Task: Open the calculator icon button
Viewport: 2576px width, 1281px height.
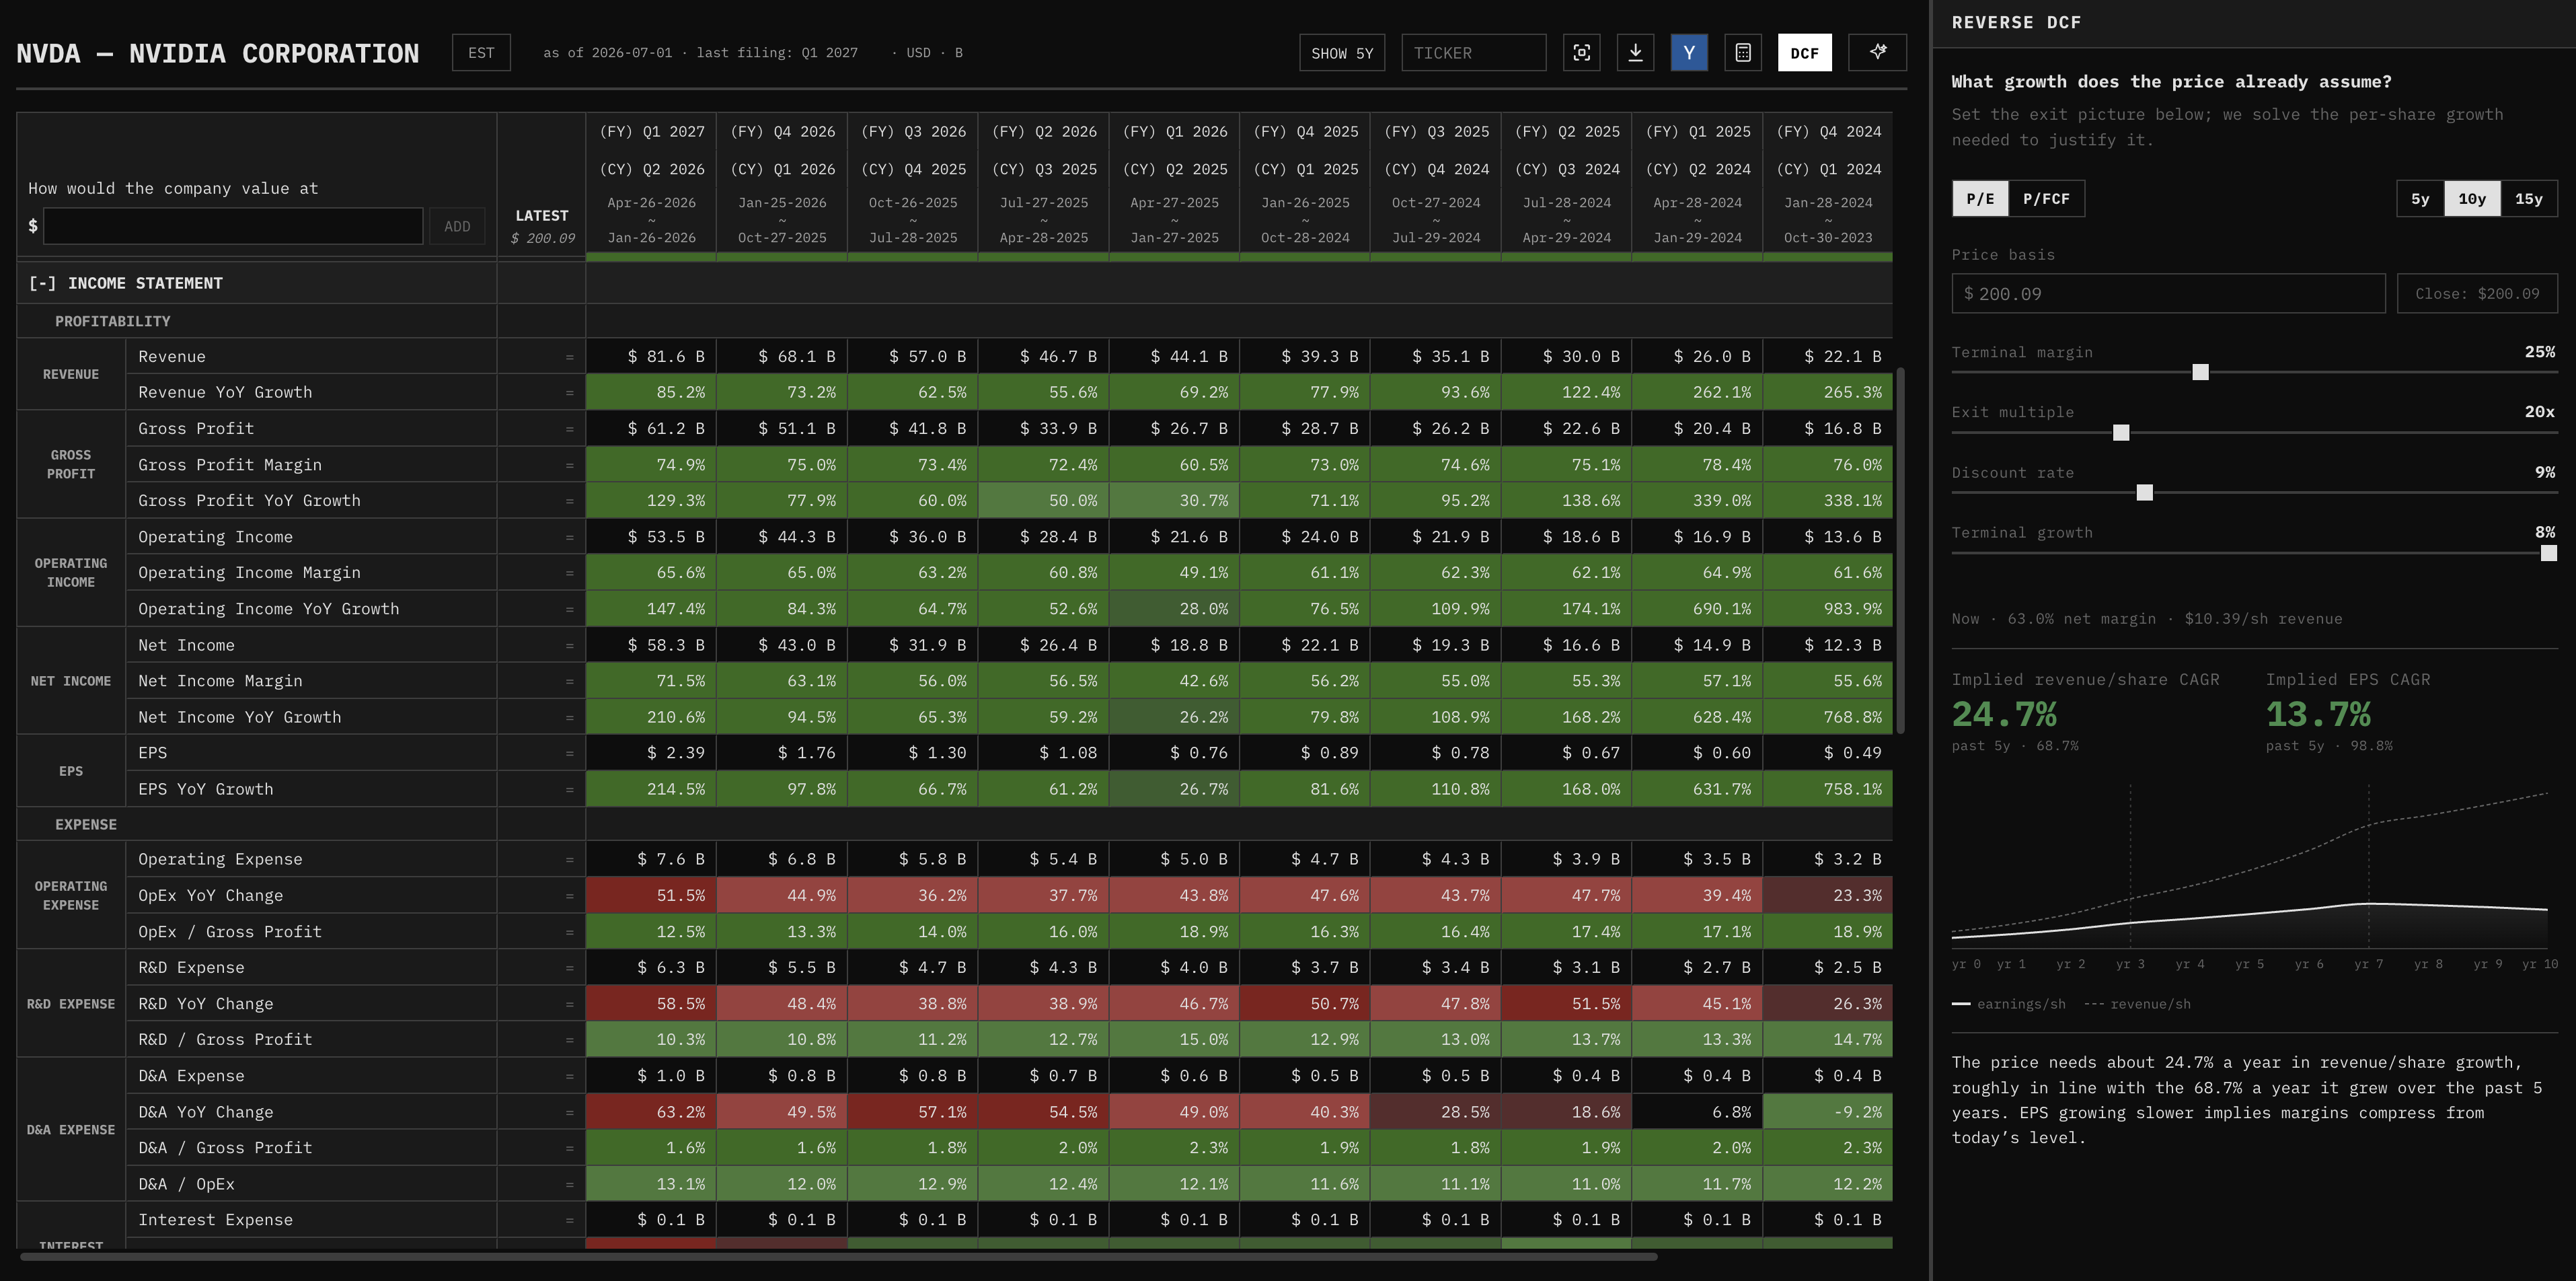Action: pyautogui.click(x=1743, y=53)
